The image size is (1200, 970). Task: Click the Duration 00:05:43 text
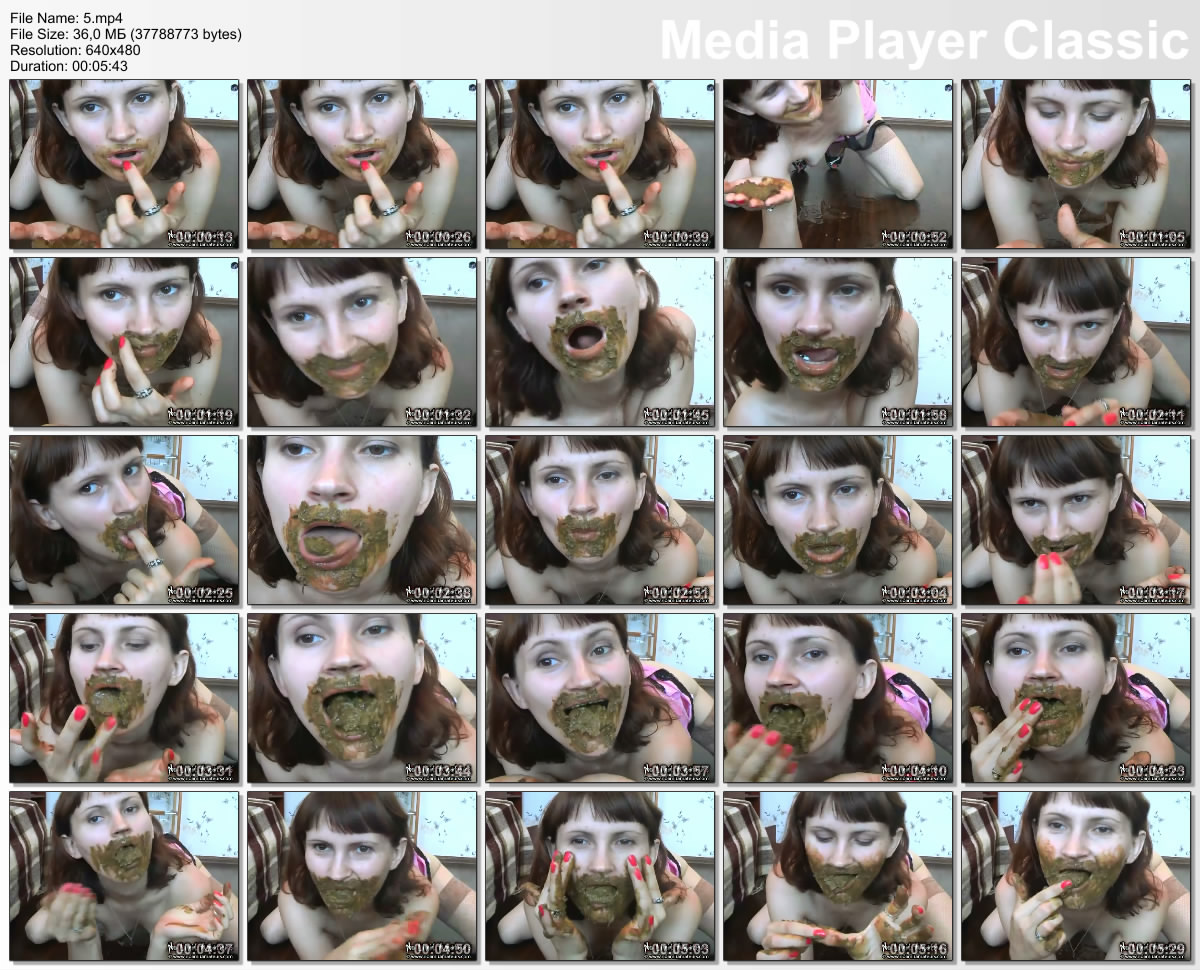tap(68, 66)
